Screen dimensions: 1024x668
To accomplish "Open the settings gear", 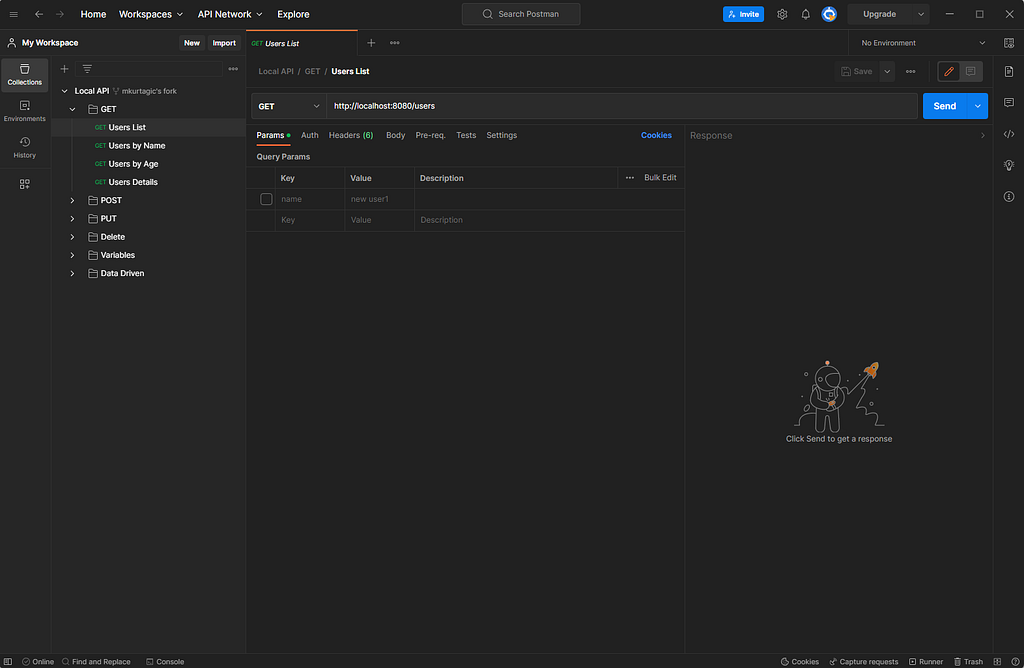I will (x=782, y=14).
